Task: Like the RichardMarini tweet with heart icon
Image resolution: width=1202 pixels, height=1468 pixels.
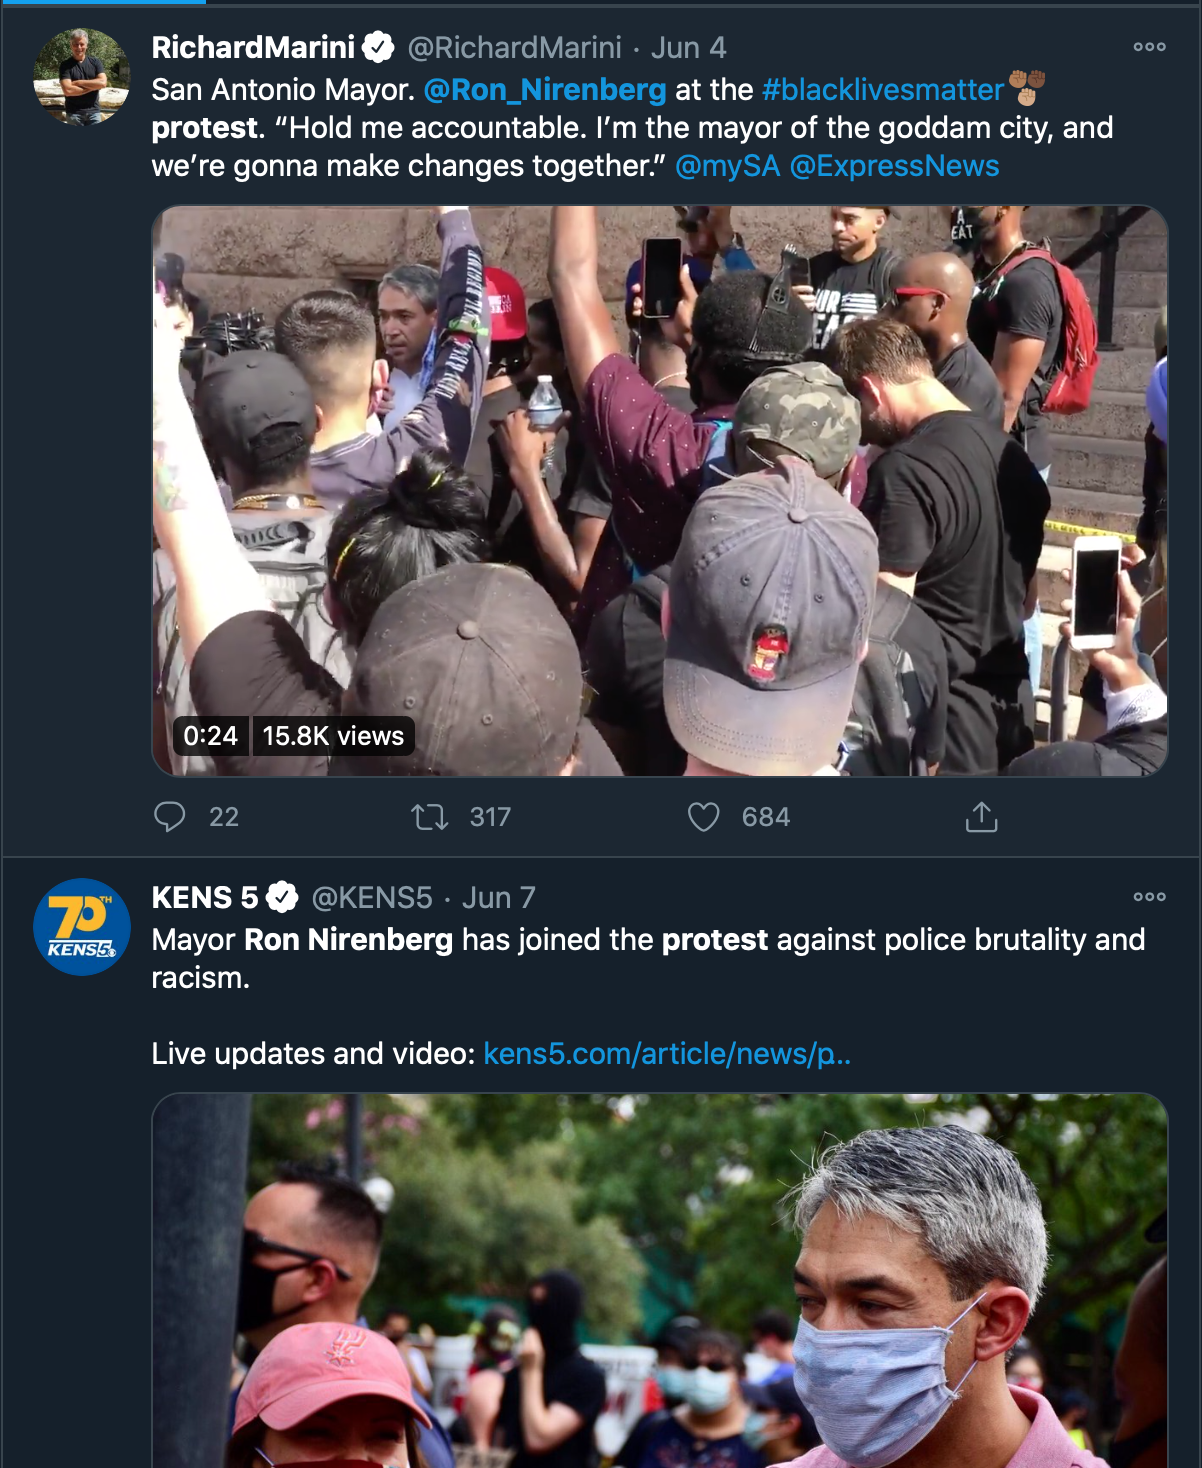Action: (704, 817)
